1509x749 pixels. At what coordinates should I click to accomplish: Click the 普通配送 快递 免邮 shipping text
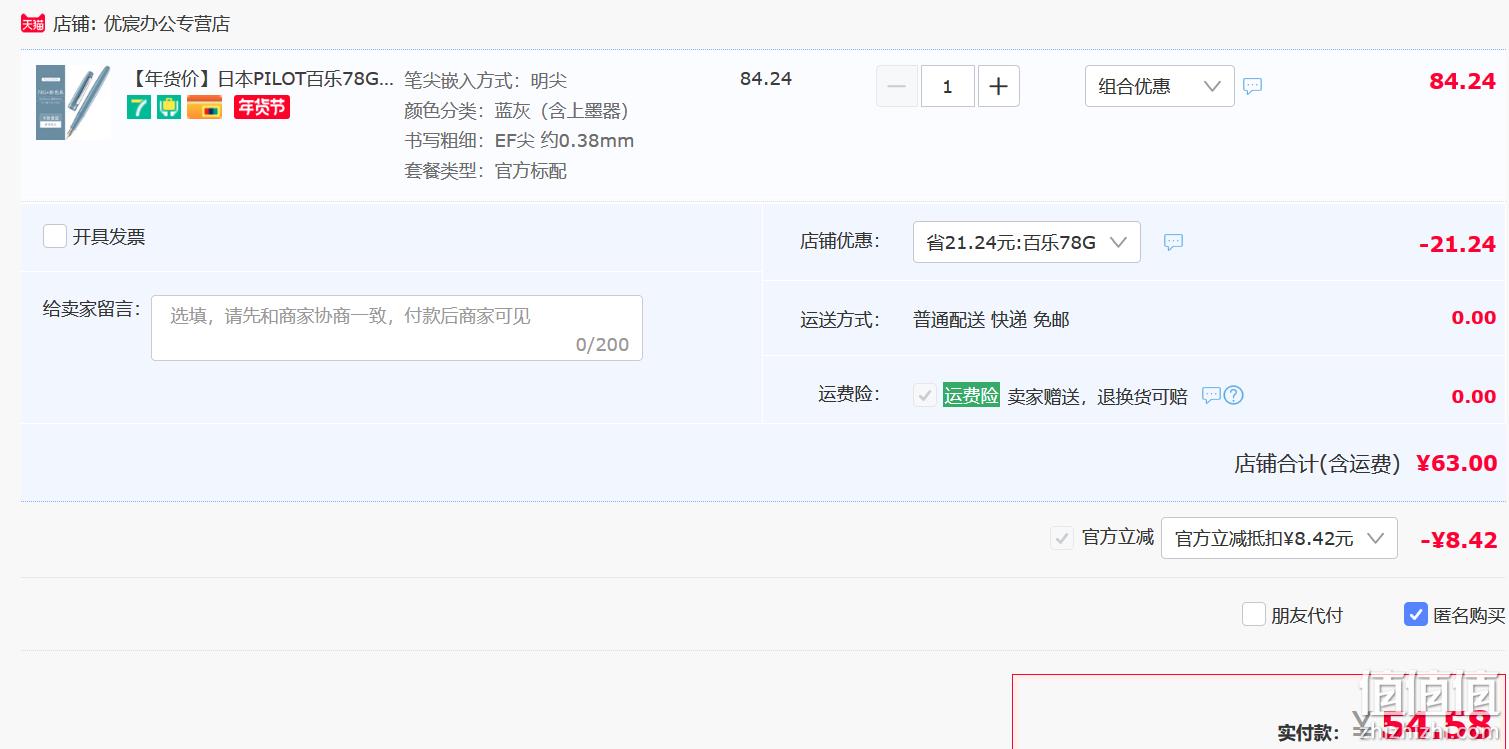(991, 320)
